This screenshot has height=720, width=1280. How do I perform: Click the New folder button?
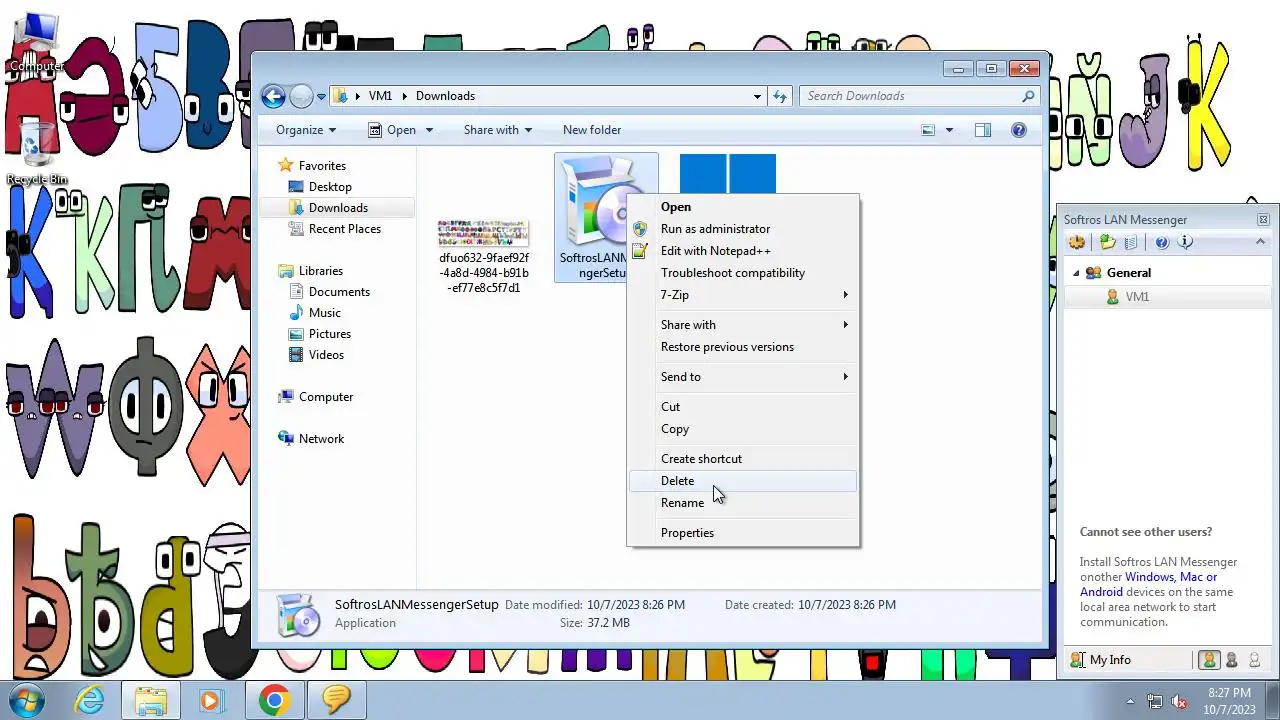pos(592,130)
